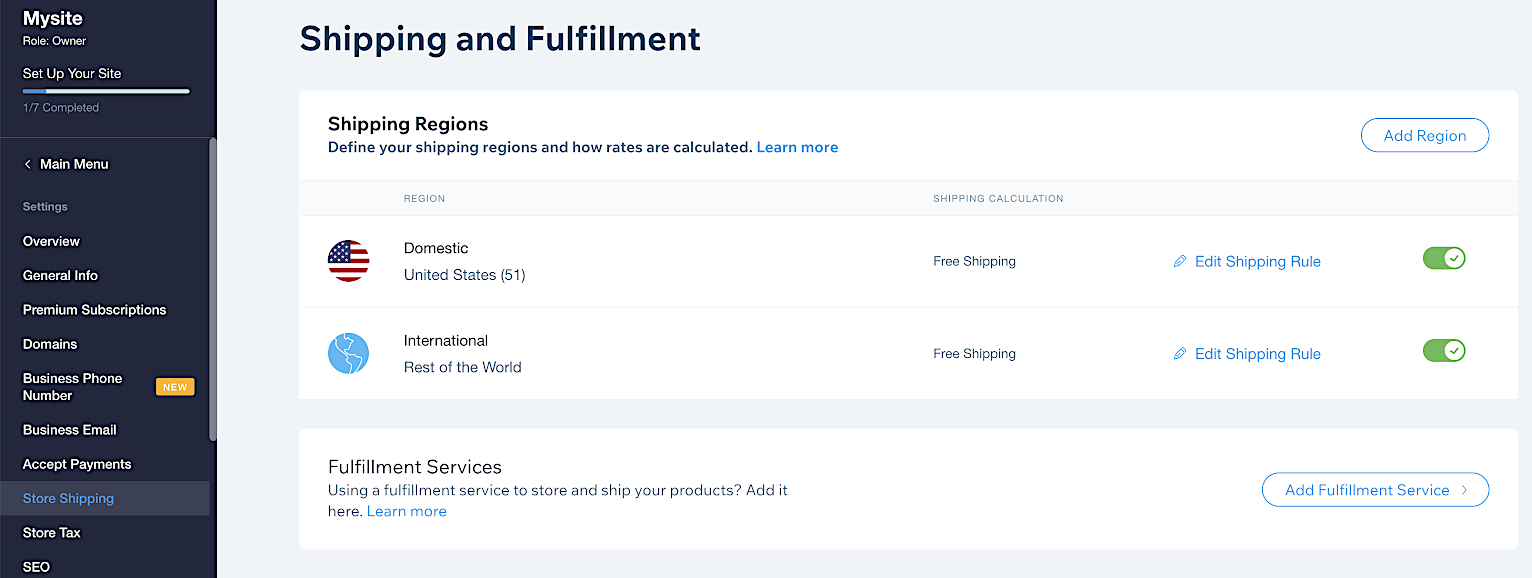
Task: Open the Store Tax settings page
Action: [x=52, y=533]
